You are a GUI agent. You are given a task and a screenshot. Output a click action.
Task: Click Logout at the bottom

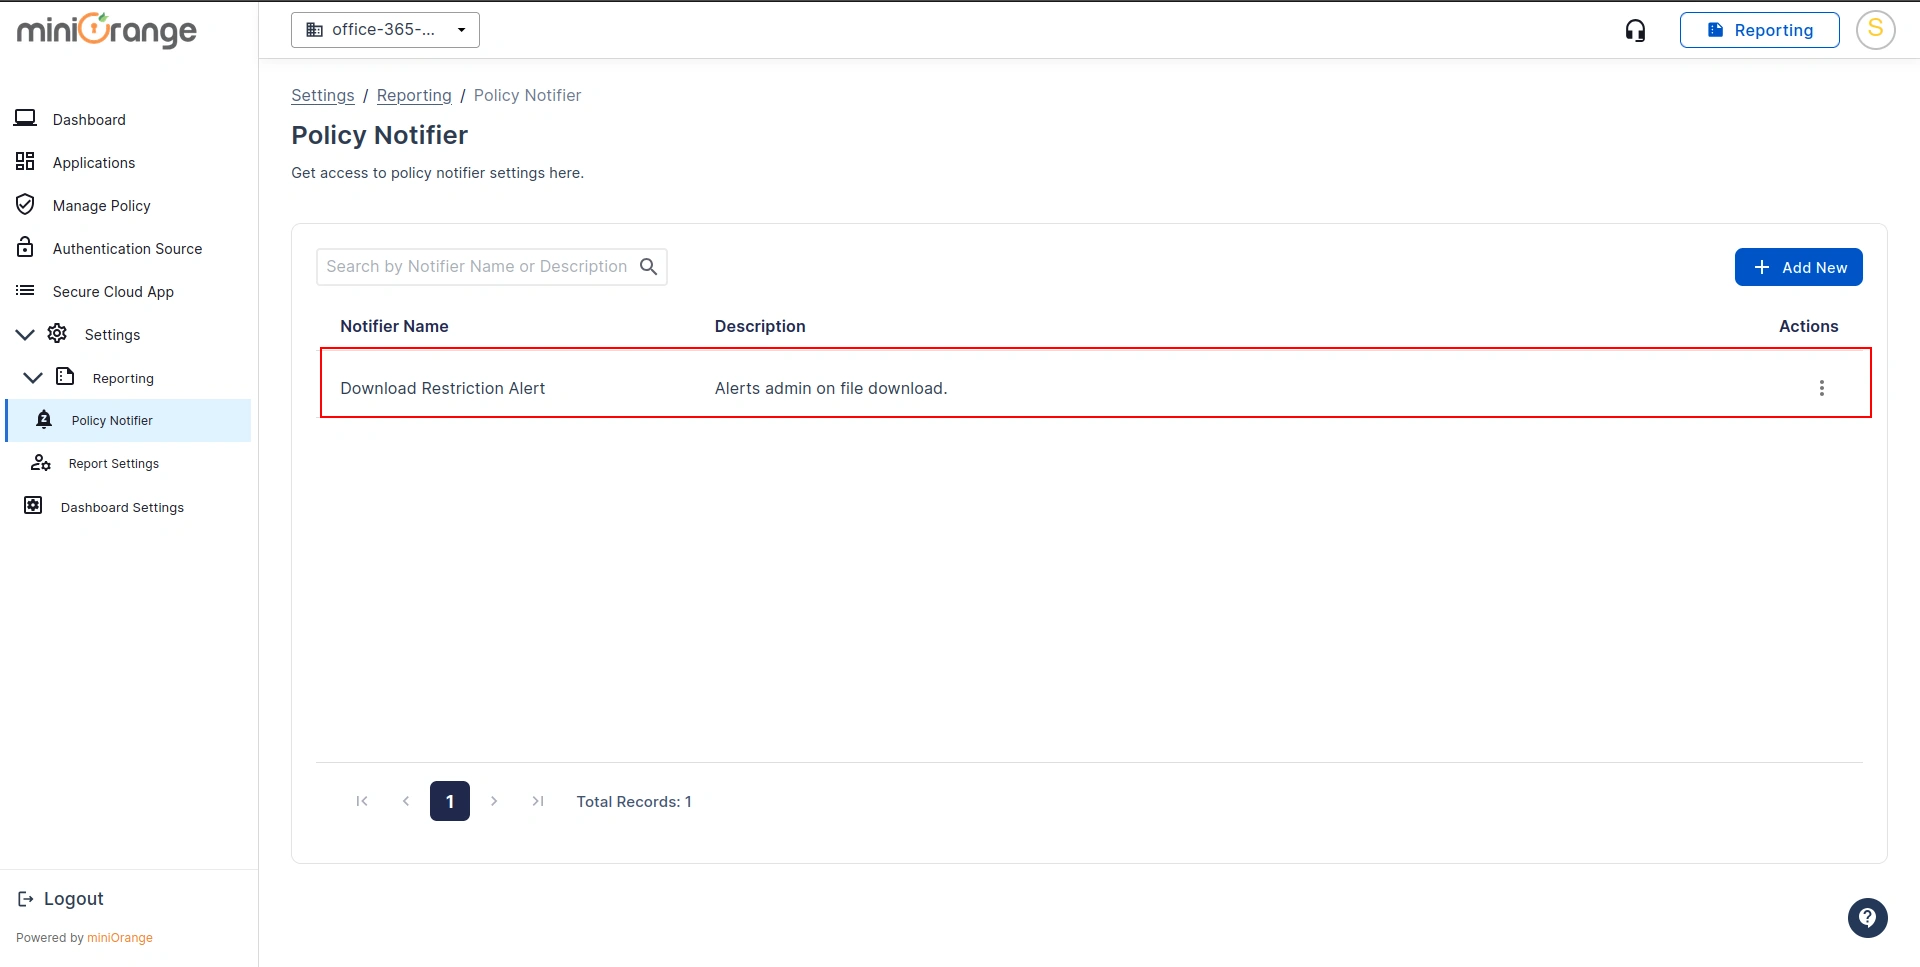pos(61,898)
